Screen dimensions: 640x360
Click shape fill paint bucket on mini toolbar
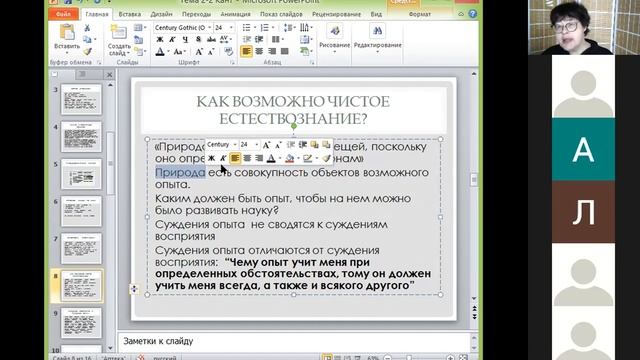click(289, 158)
